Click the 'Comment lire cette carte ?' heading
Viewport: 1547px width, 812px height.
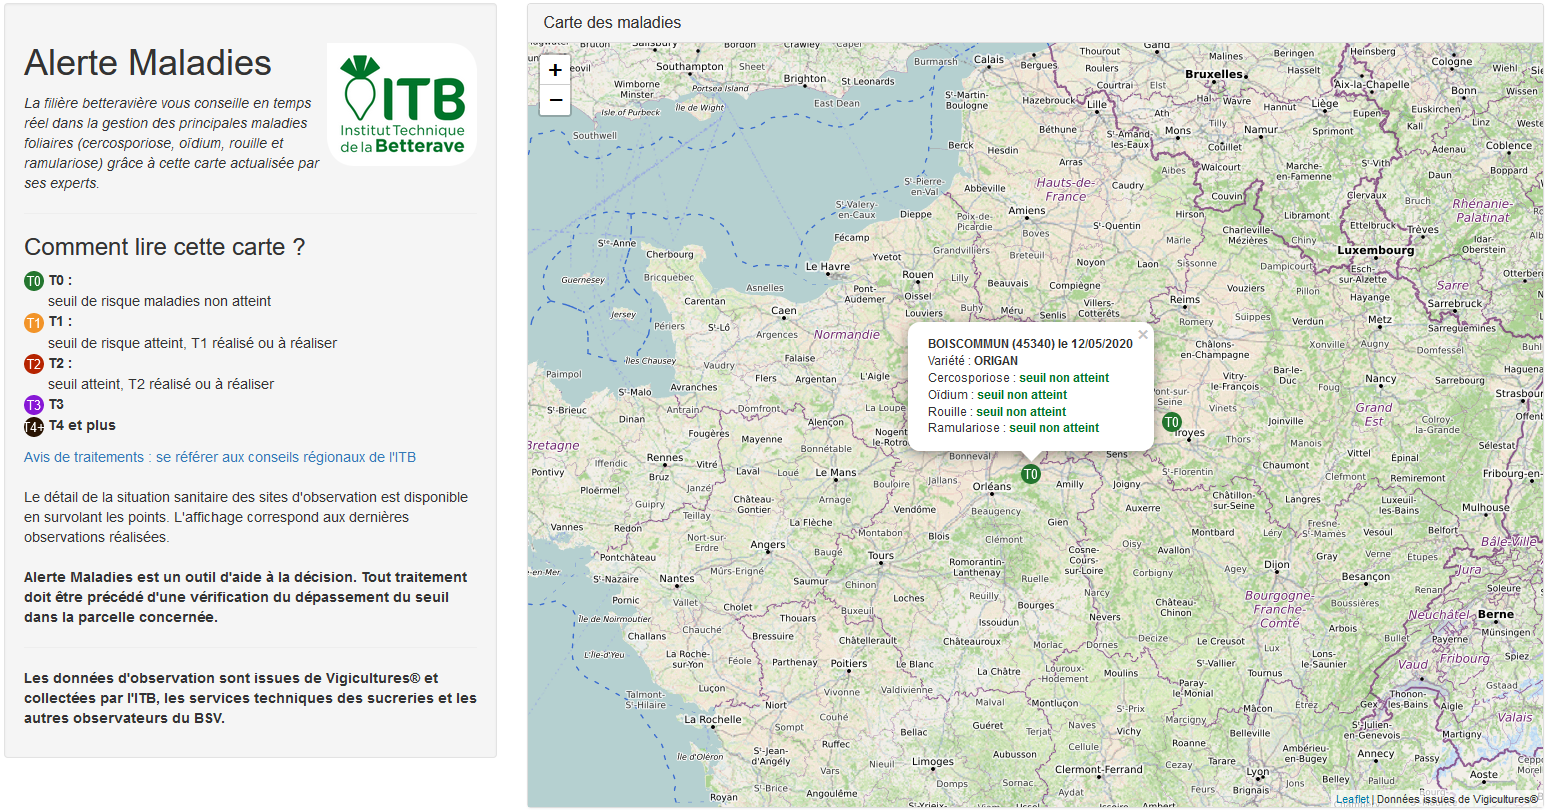[165, 247]
